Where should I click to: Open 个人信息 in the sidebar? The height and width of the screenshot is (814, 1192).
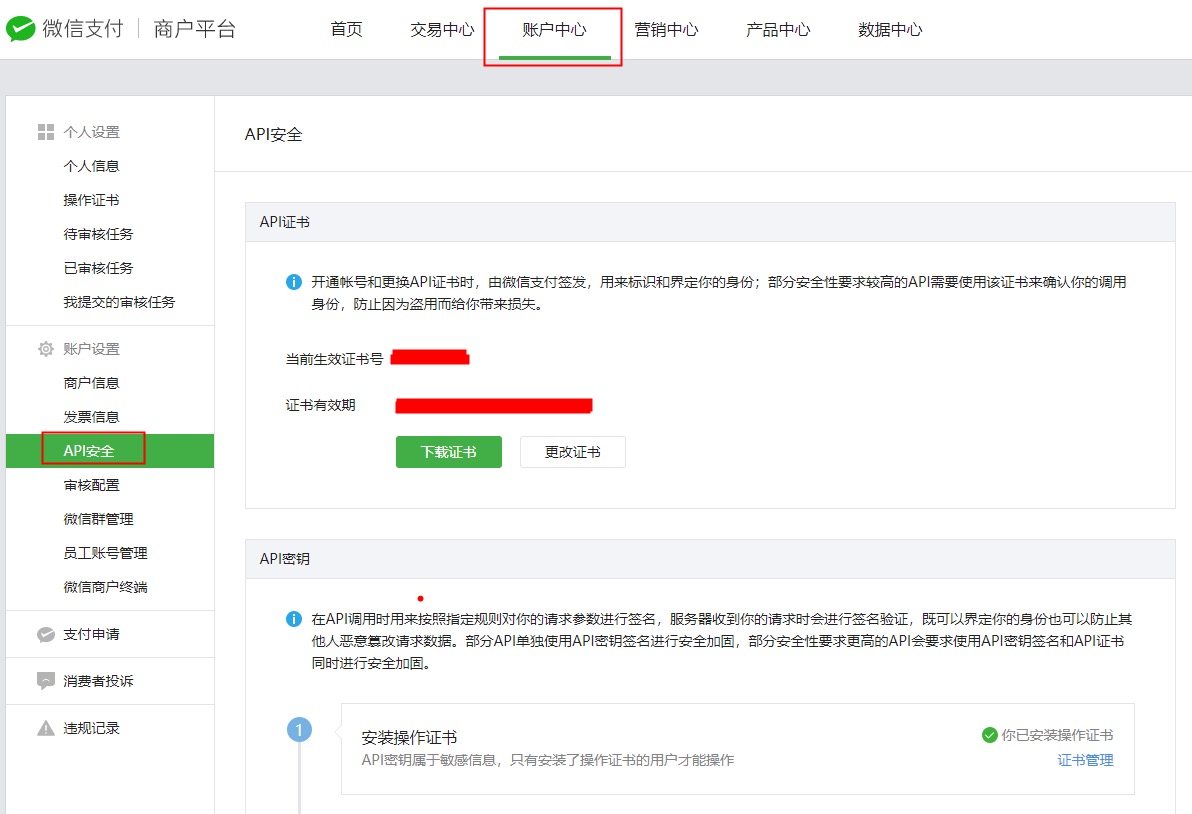coord(91,166)
